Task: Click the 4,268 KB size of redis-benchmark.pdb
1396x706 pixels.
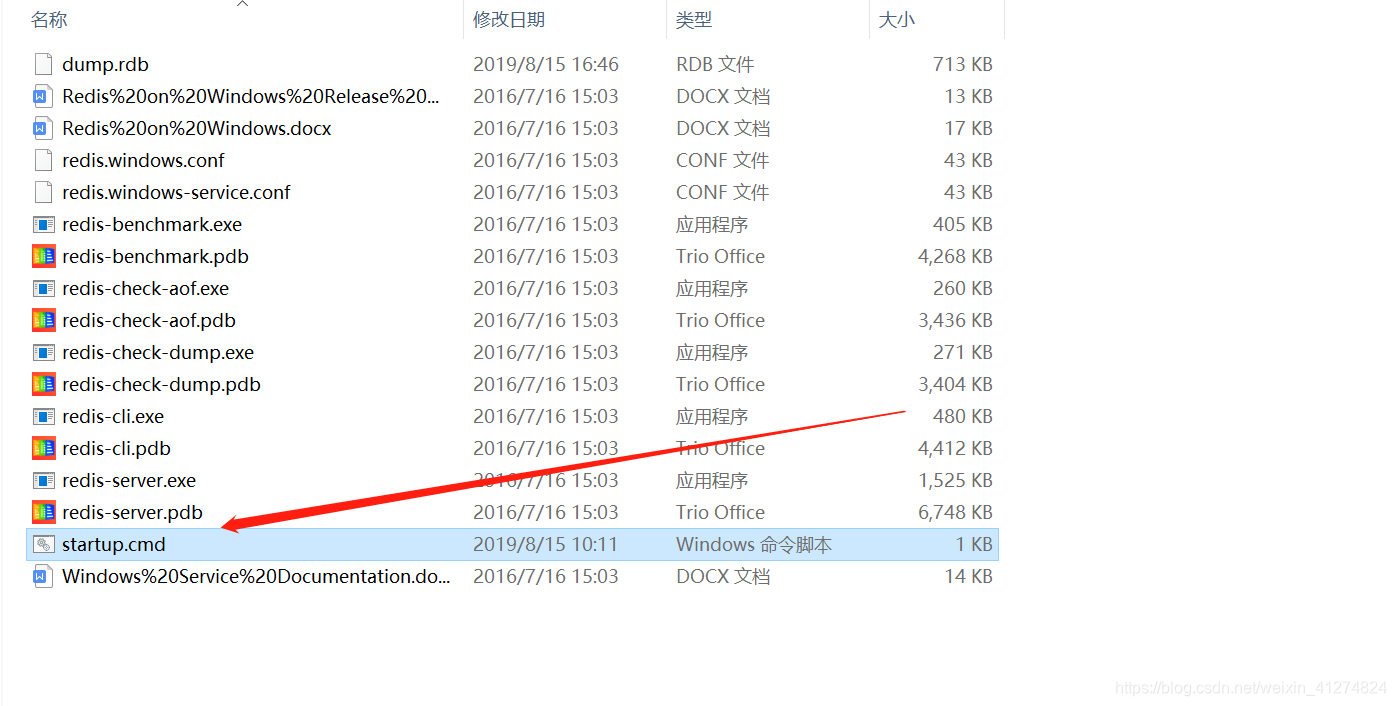Action: 956,257
